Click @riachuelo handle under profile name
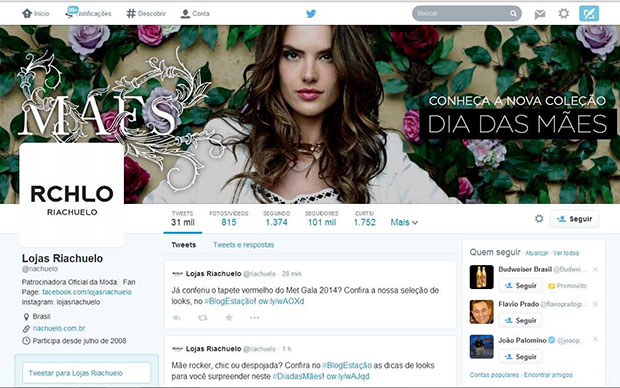The height and width of the screenshot is (388, 620). click(x=40, y=269)
